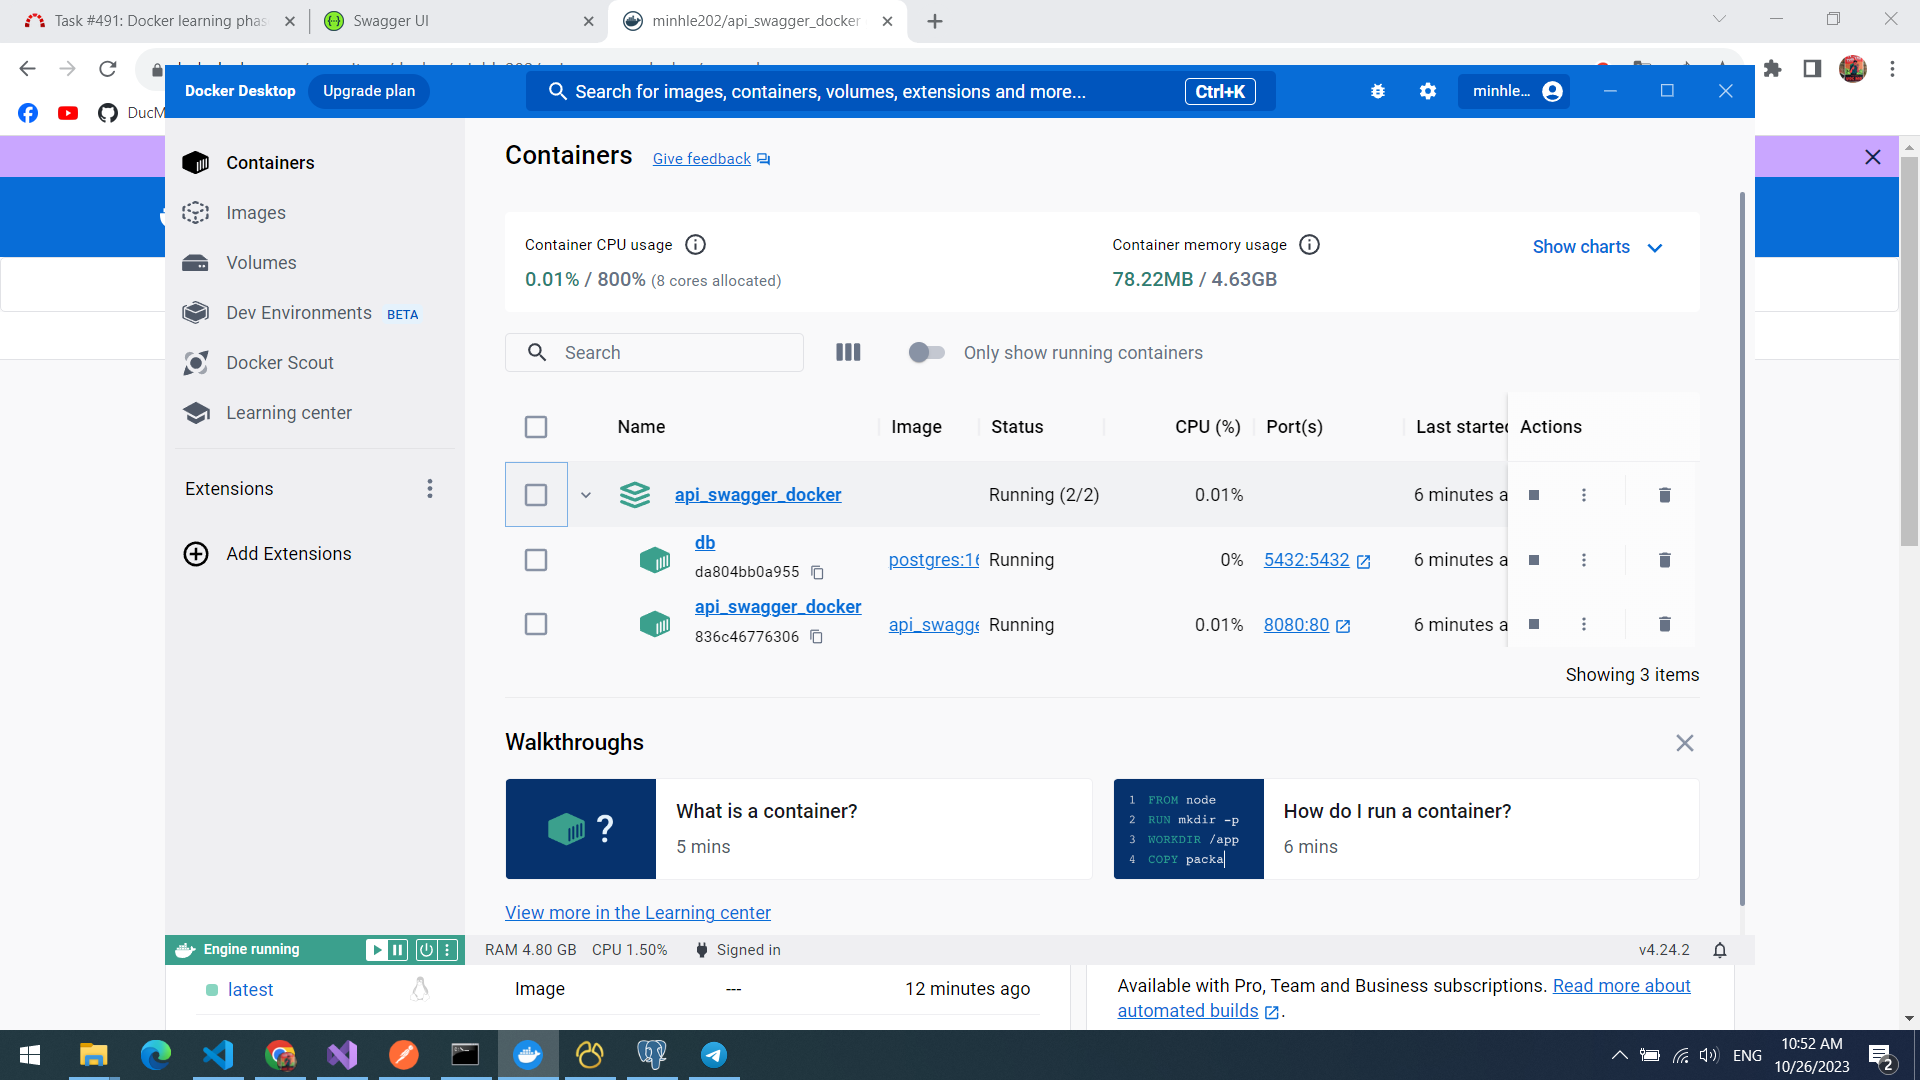Image resolution: width=1920 pixels, height=1080 pixels.
Task: Open Telegram from the Windows taskbar
Action: [x=714, y=1055]
